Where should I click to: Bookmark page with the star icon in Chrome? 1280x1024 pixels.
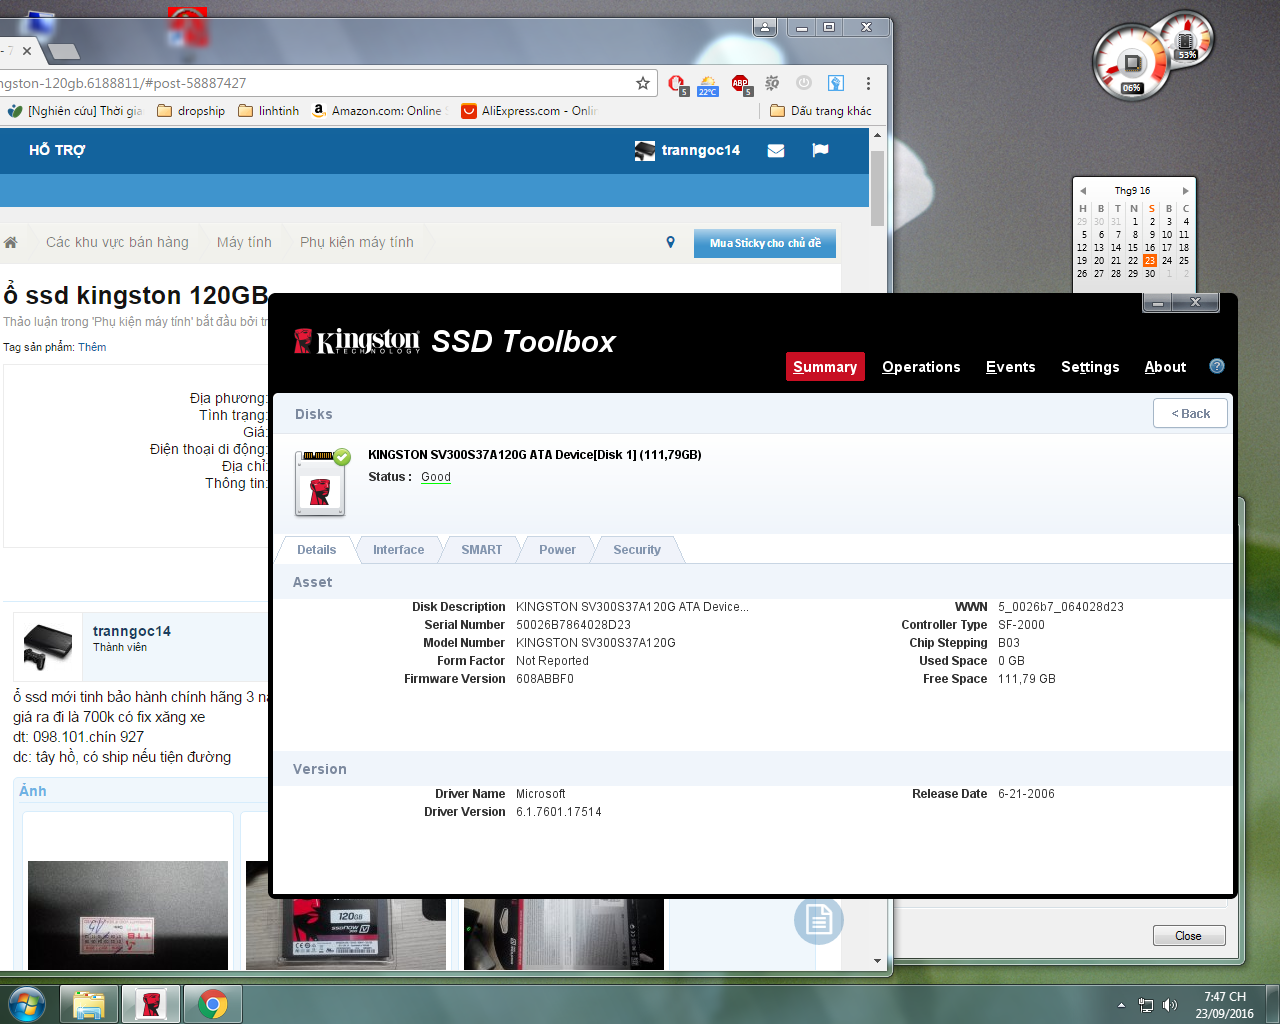643,83
